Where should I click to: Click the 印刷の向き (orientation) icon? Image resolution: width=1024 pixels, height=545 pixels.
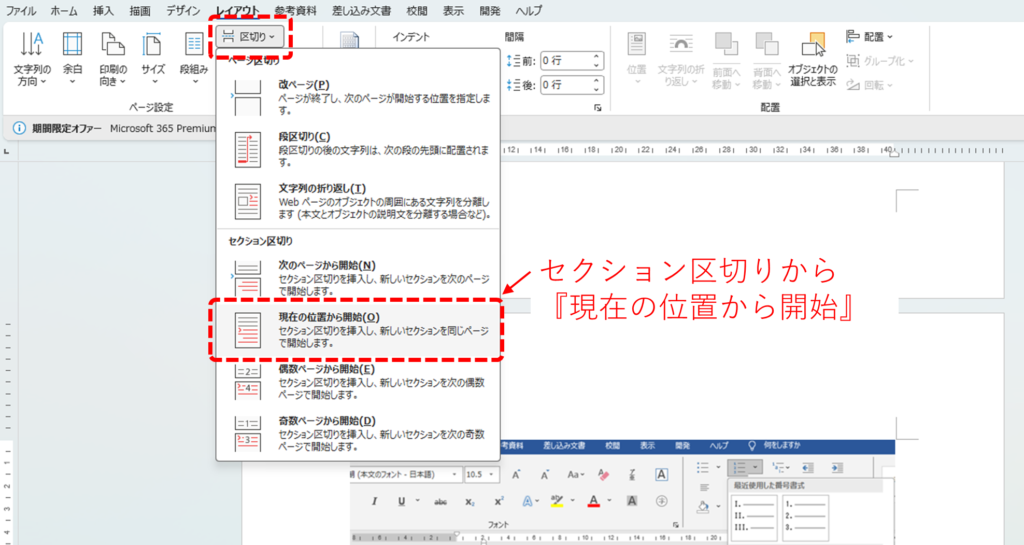click(112, 45)
